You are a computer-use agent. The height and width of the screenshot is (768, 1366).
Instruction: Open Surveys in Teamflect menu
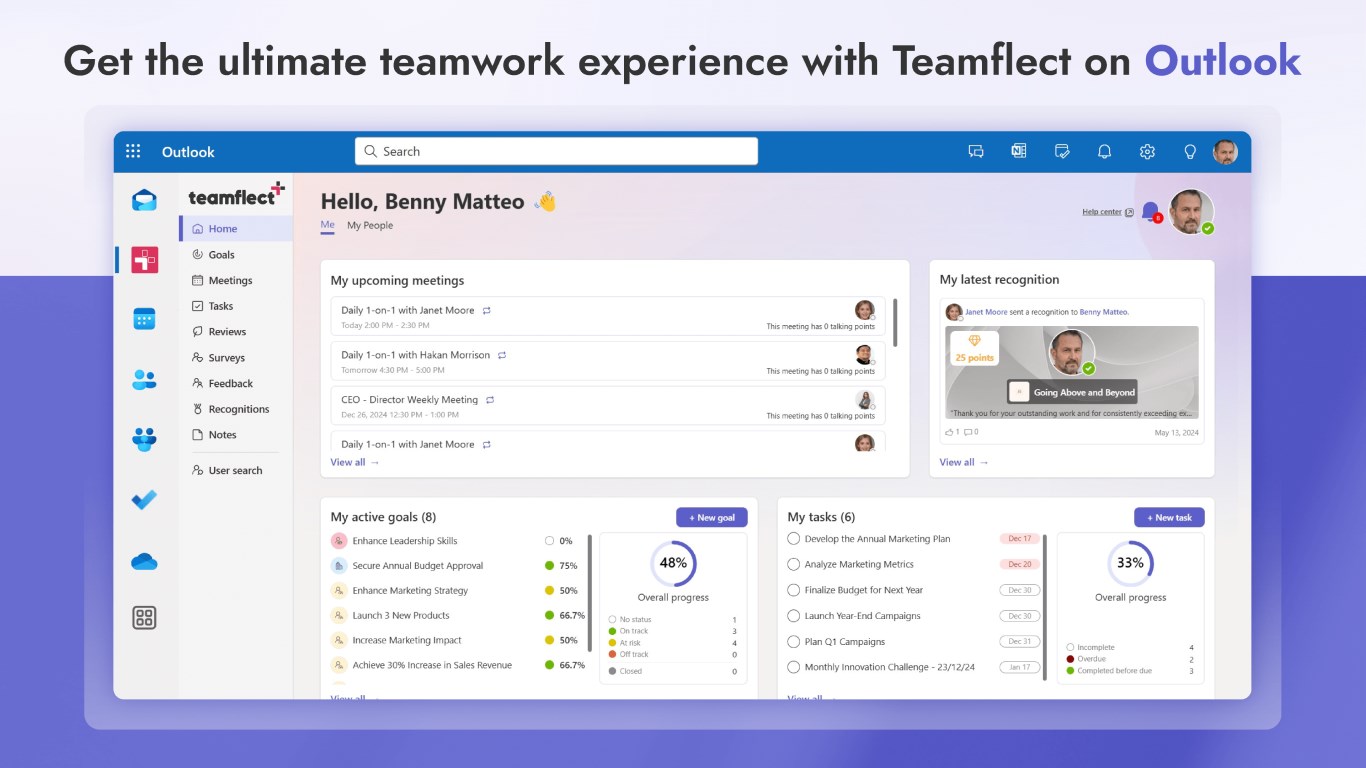[x=236, y=358]
